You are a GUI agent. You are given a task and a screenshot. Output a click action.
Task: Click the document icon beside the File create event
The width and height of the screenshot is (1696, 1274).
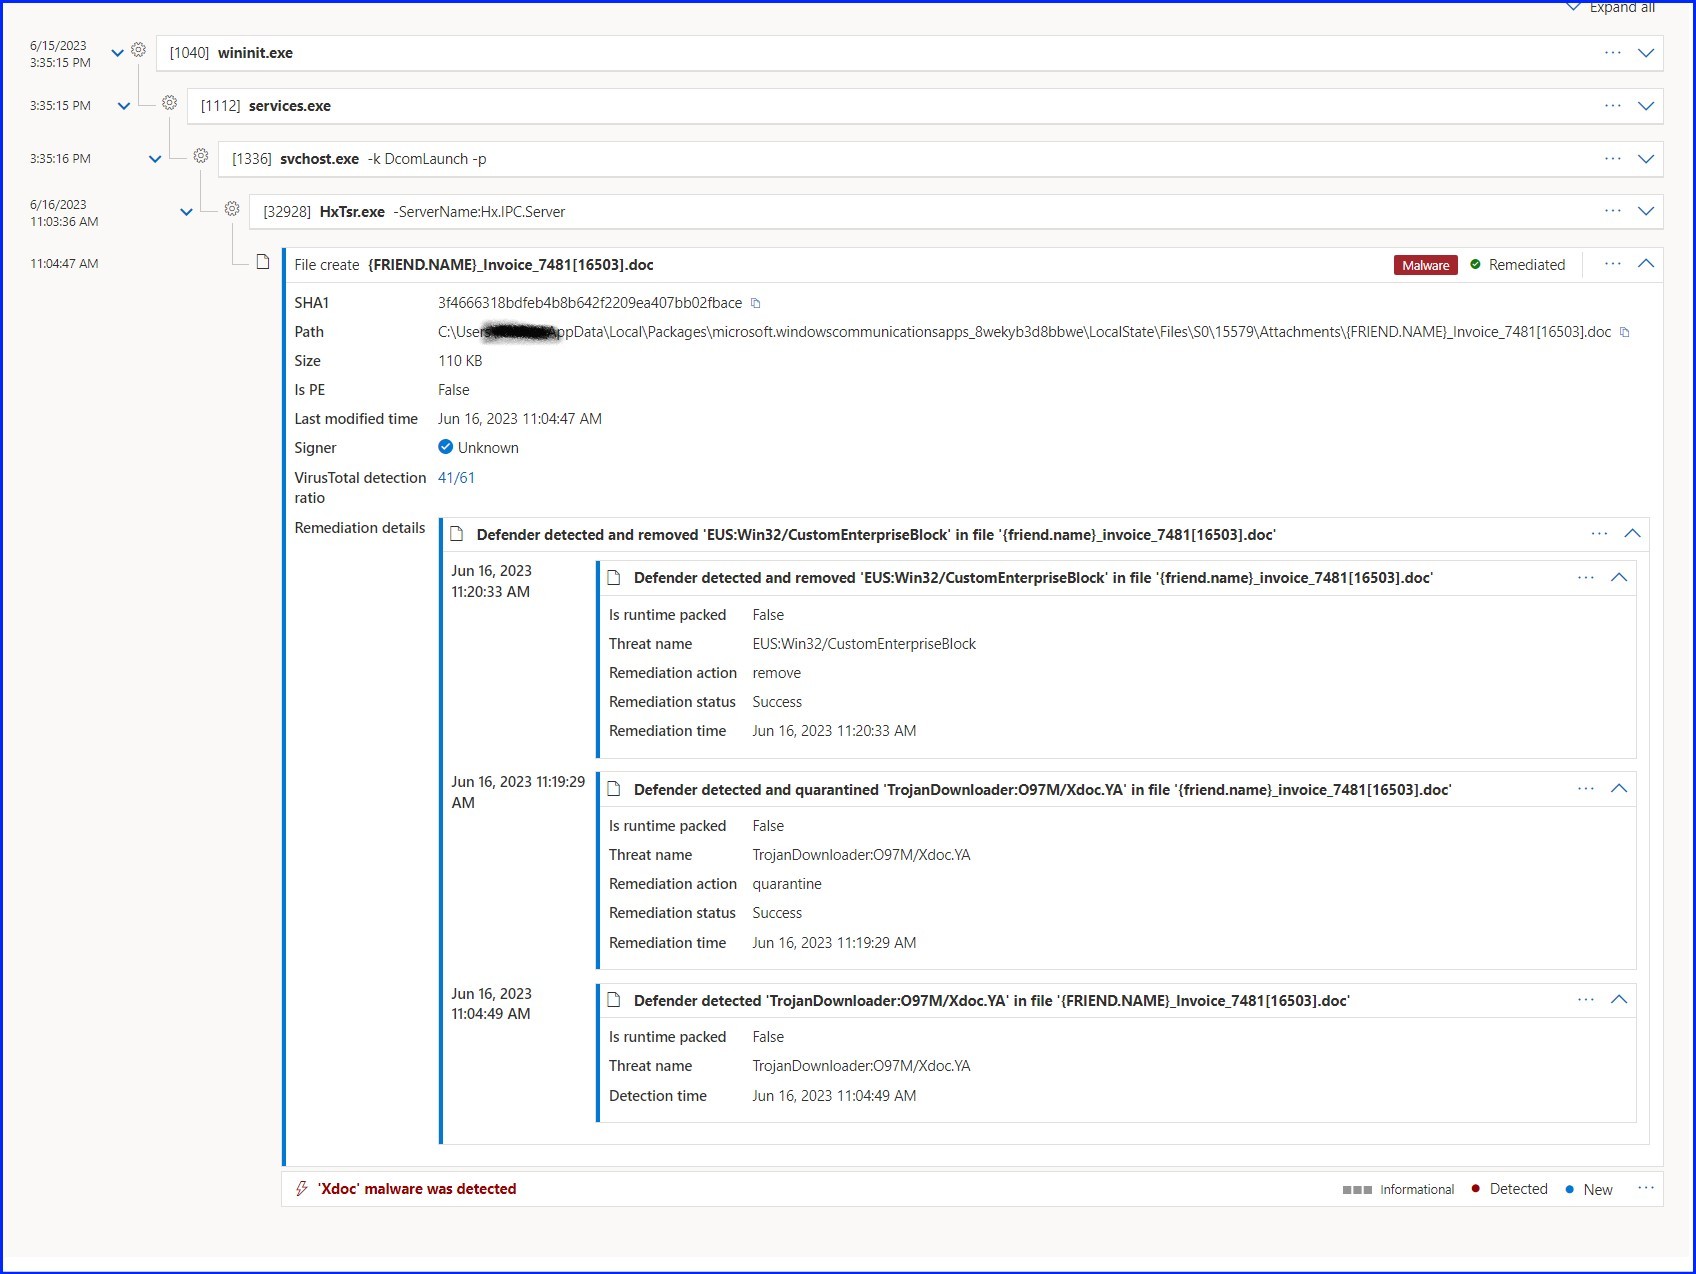262,261
